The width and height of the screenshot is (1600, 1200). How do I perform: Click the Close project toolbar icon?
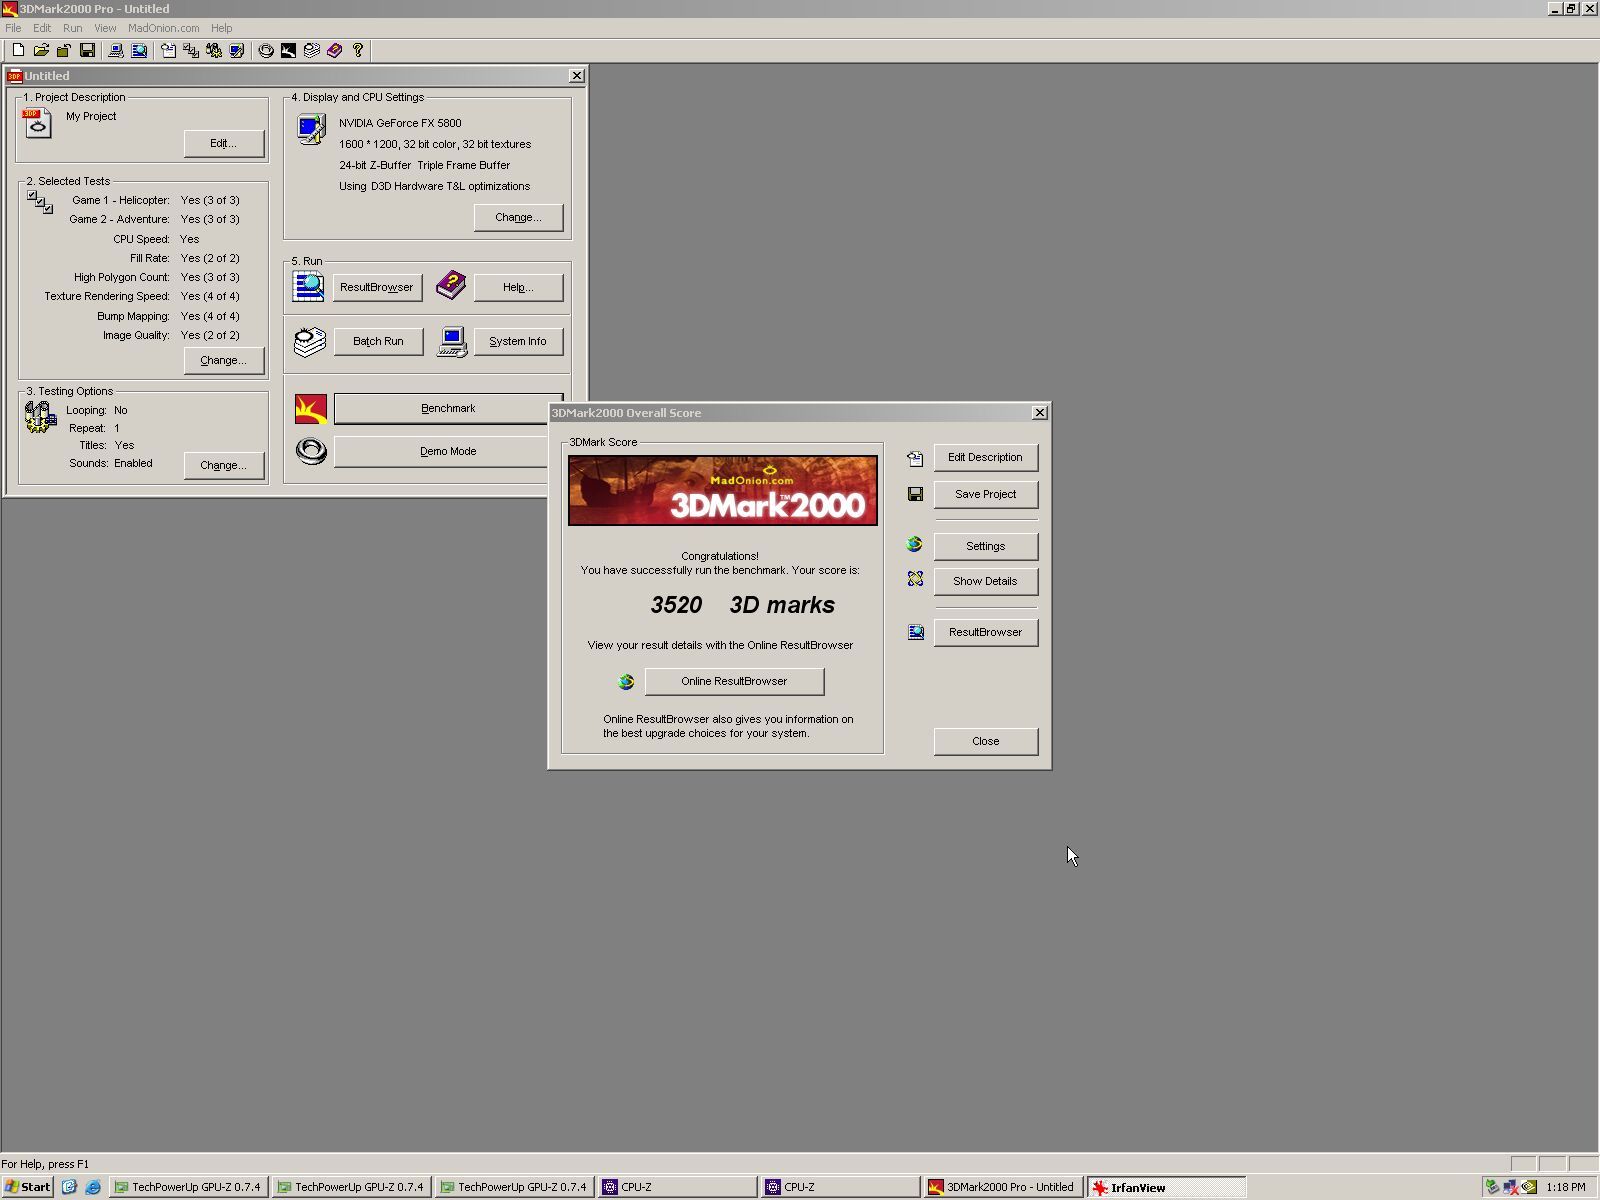64,50
